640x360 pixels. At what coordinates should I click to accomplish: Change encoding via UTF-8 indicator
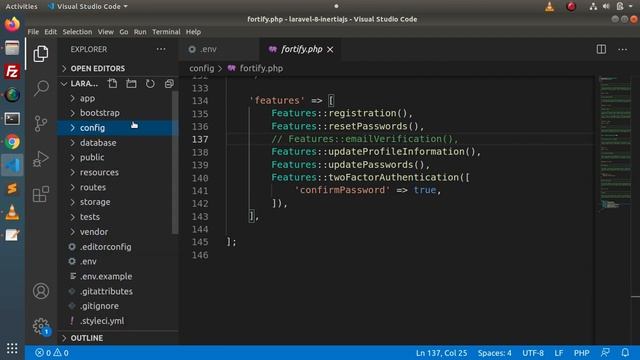pyautogui.click(x=533, y=353)
